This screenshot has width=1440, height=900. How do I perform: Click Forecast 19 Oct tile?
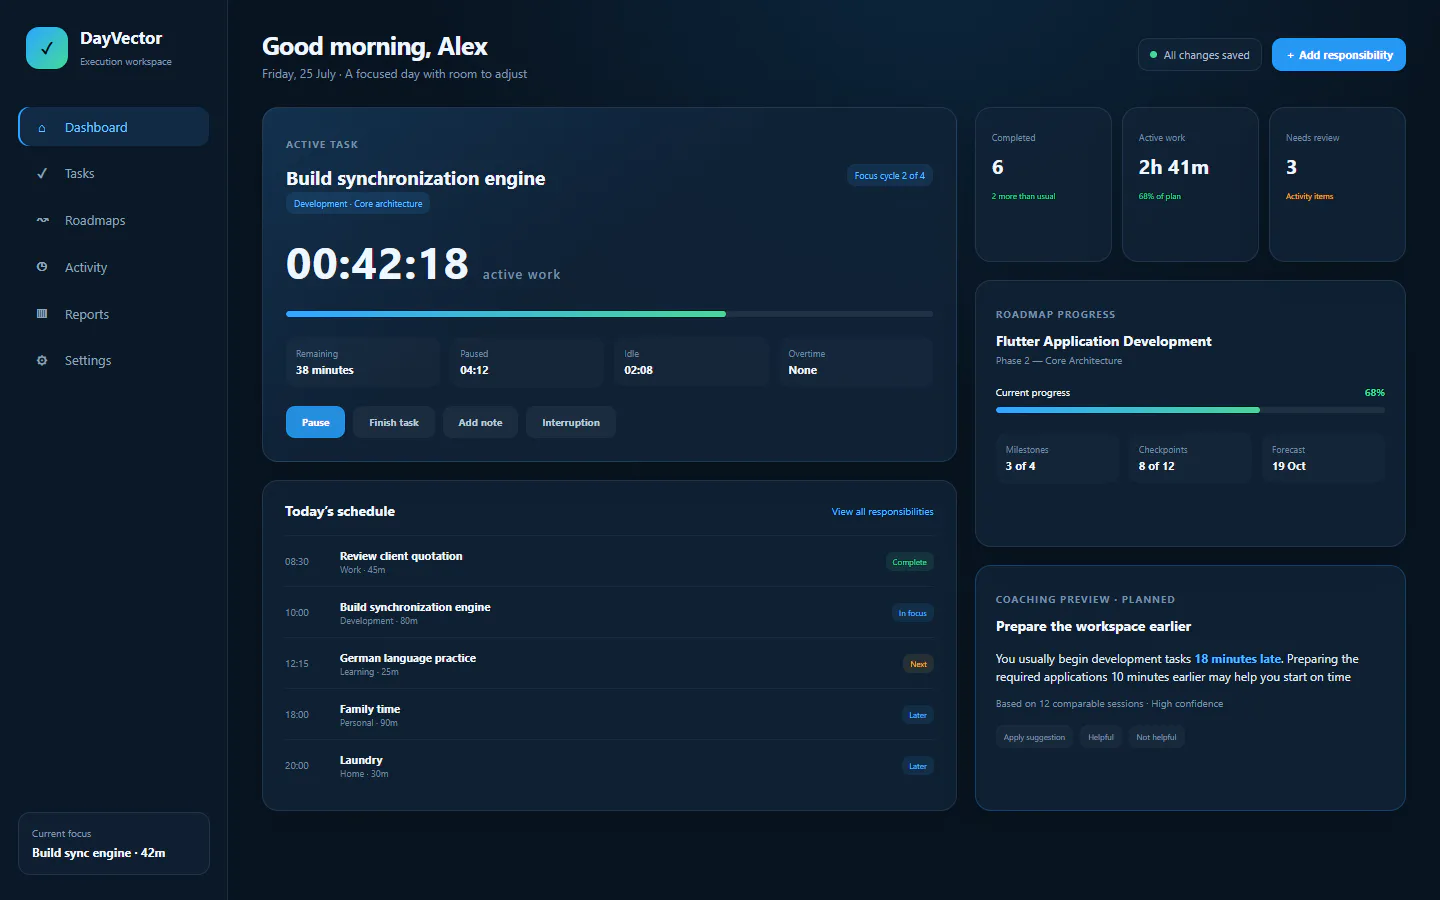point(1323,458)
